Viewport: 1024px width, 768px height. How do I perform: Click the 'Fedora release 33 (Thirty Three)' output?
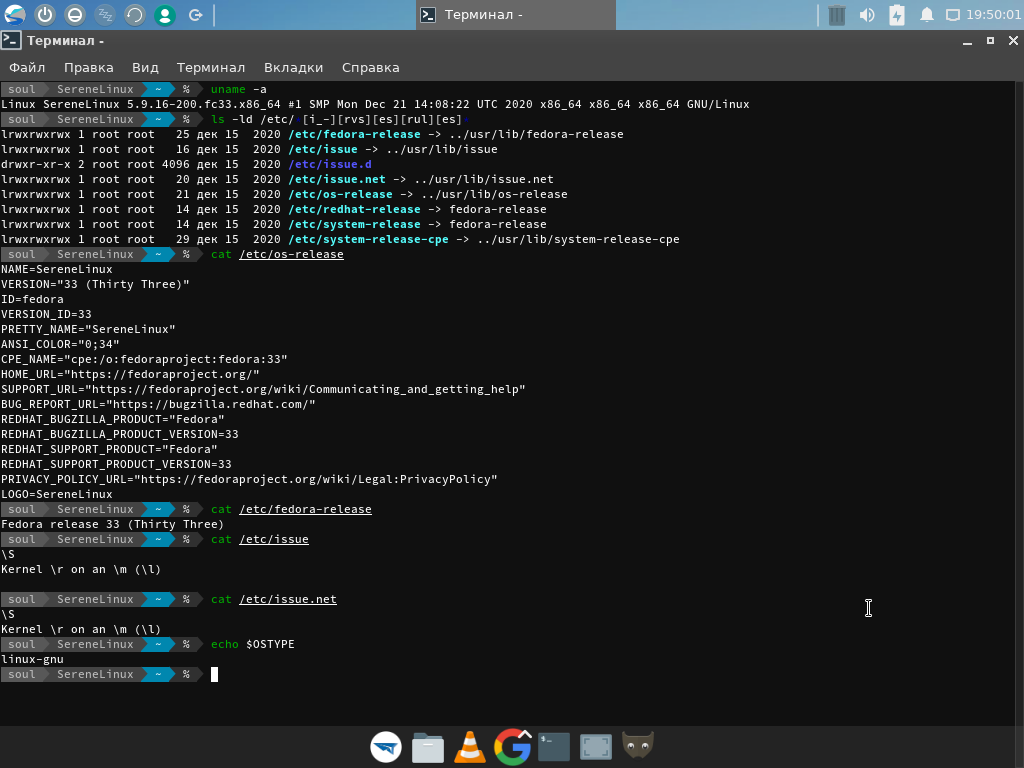click(x=112, y=524)
